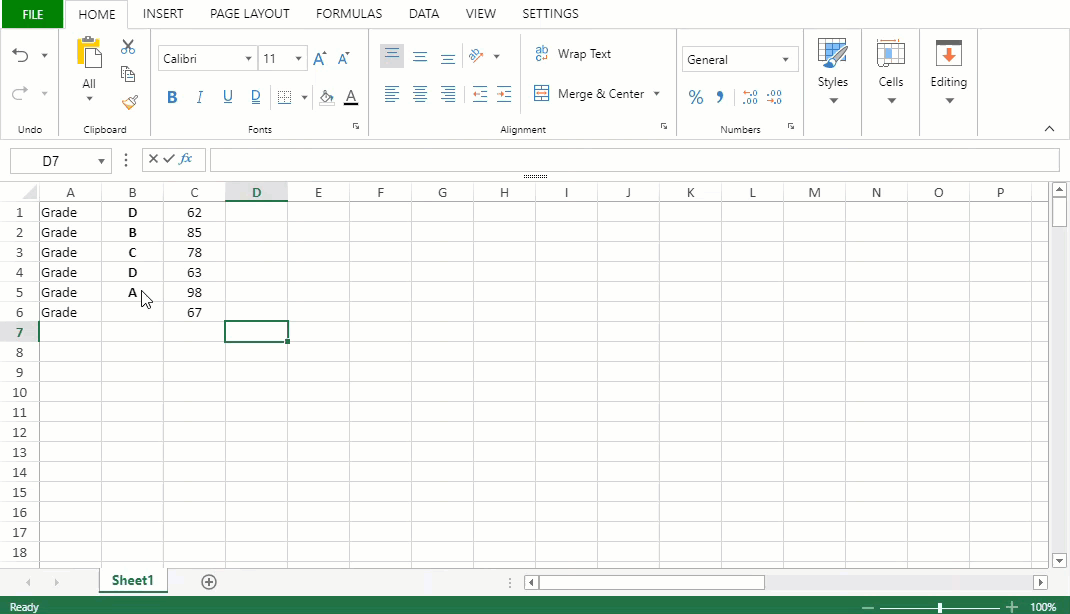This screenshot has height=614, width=1070.
Task: Open the Alignment dialog launcher
Action: pyautogui.click(x=663, y=126)
